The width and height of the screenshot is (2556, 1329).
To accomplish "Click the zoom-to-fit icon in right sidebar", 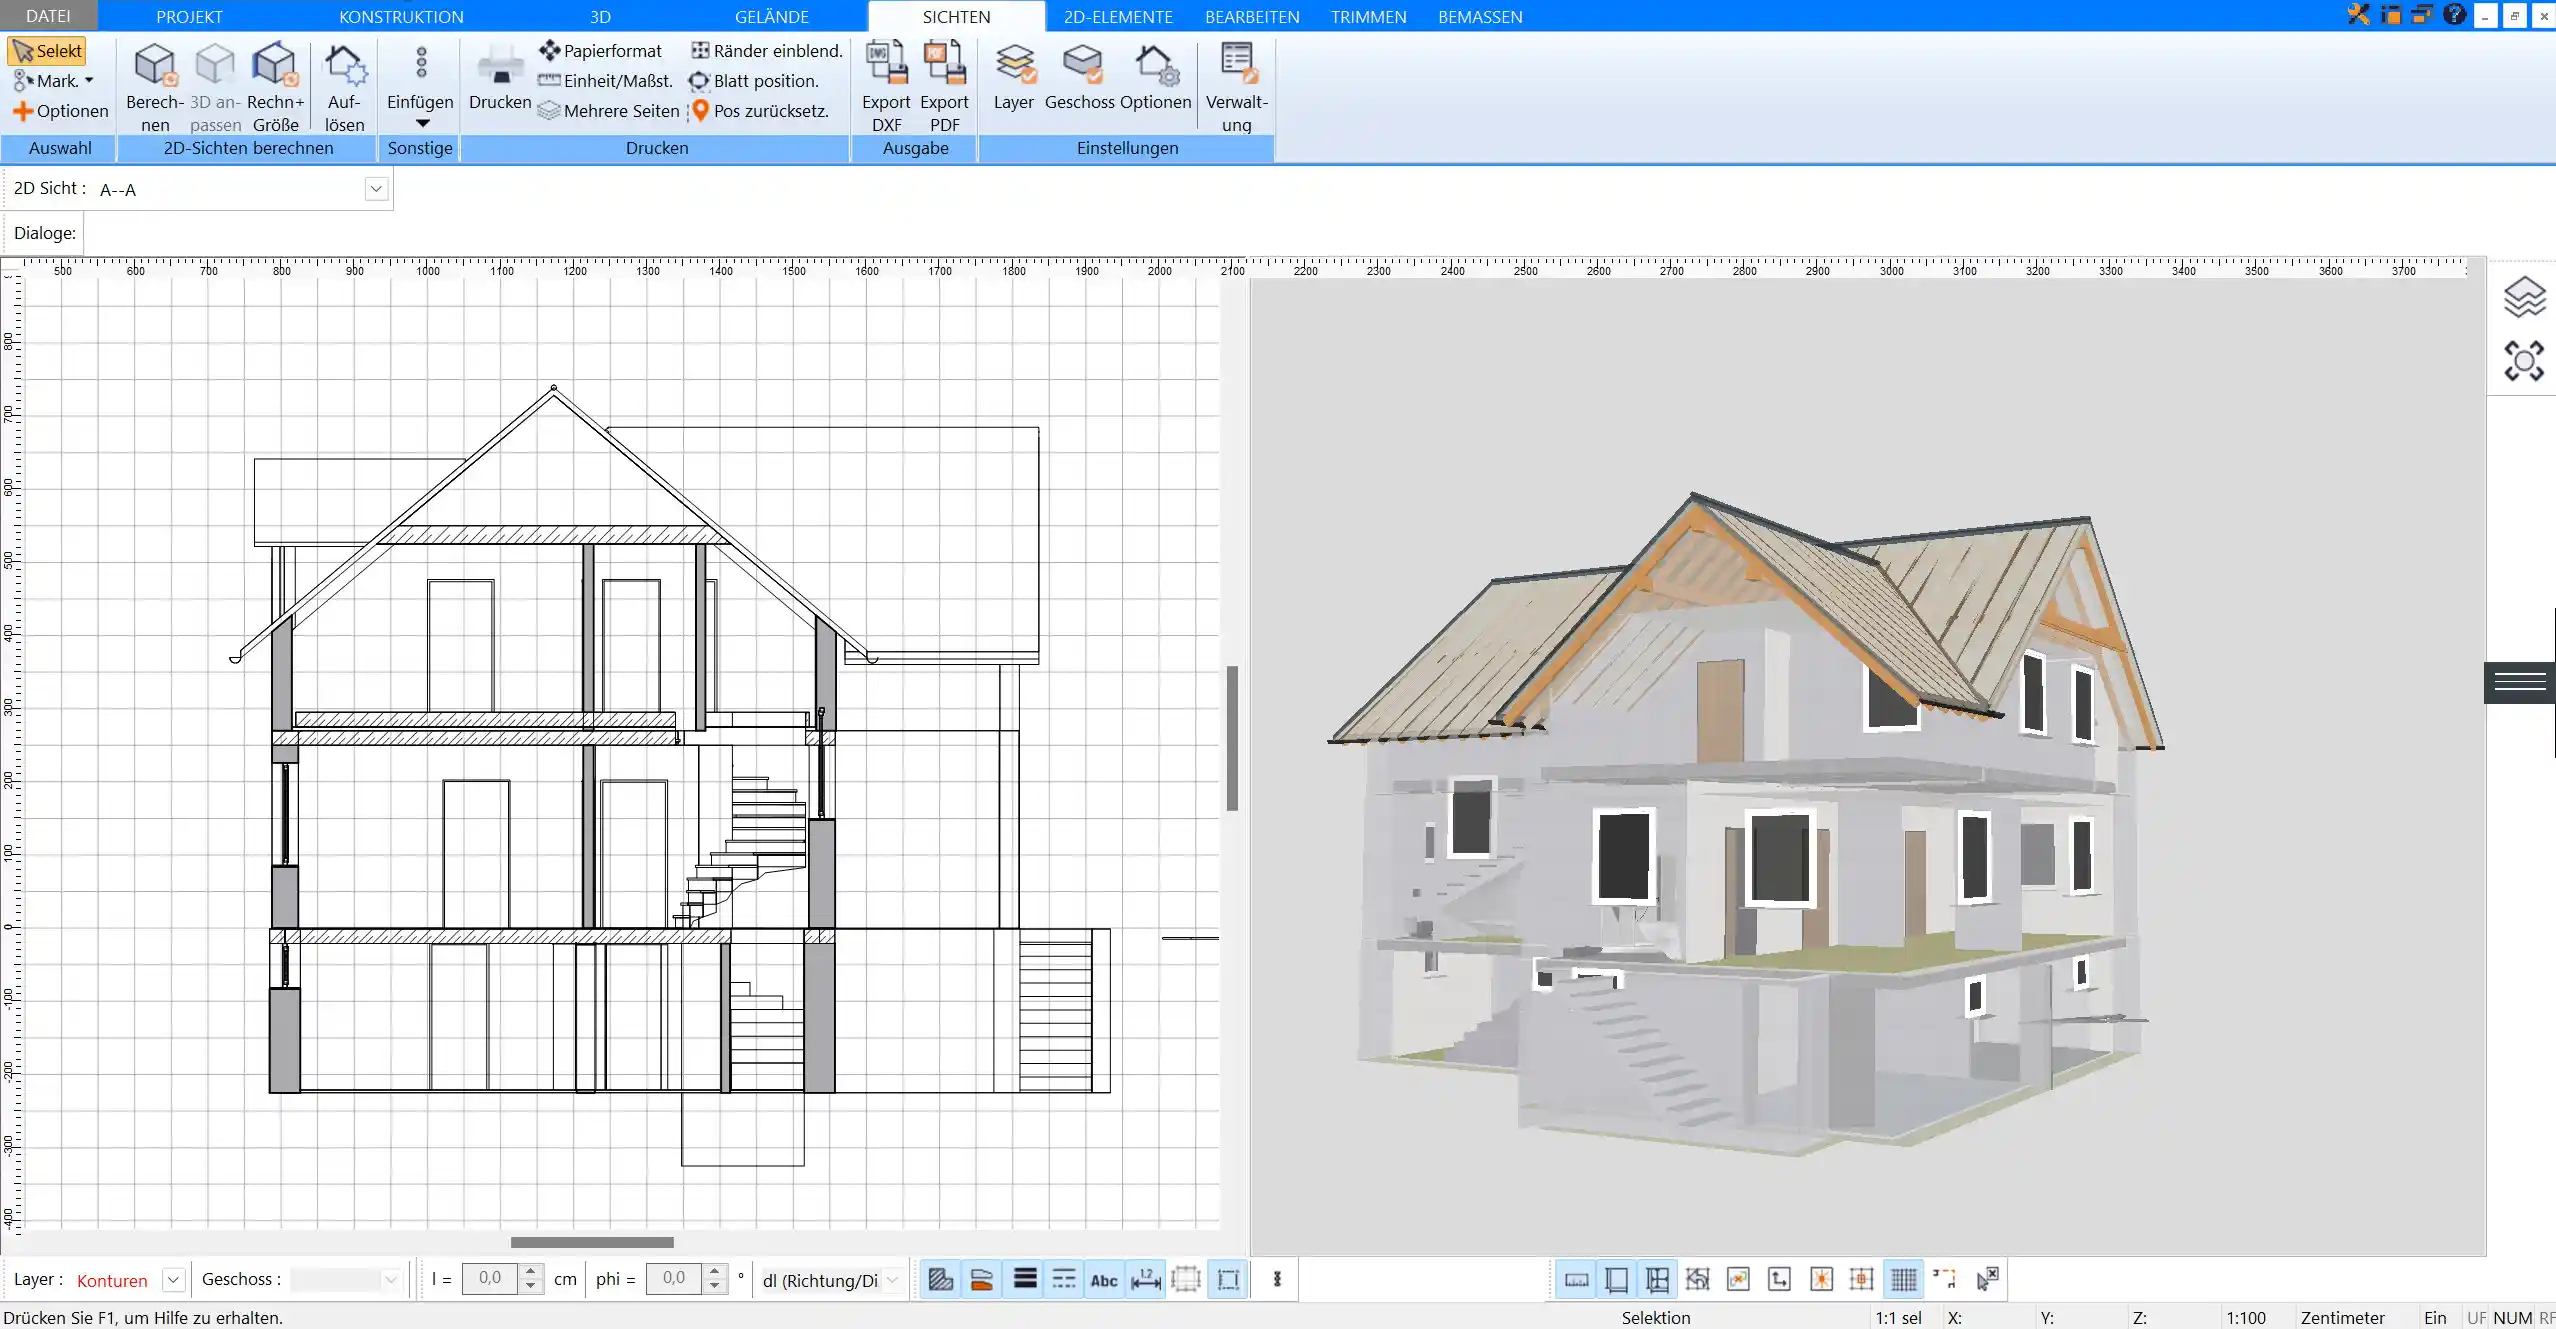I will click(2523, 361).
